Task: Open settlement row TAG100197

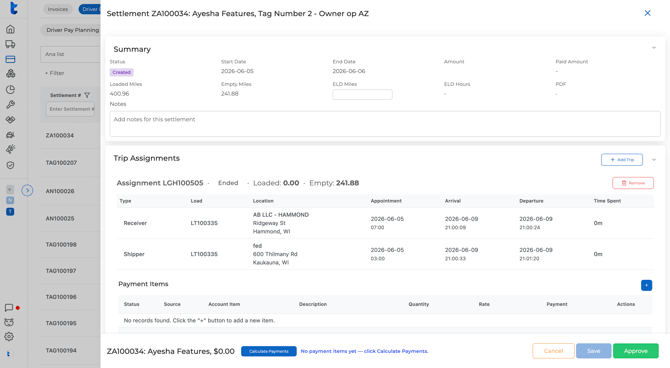Action: pyautogui.click(x=61, y=271)
